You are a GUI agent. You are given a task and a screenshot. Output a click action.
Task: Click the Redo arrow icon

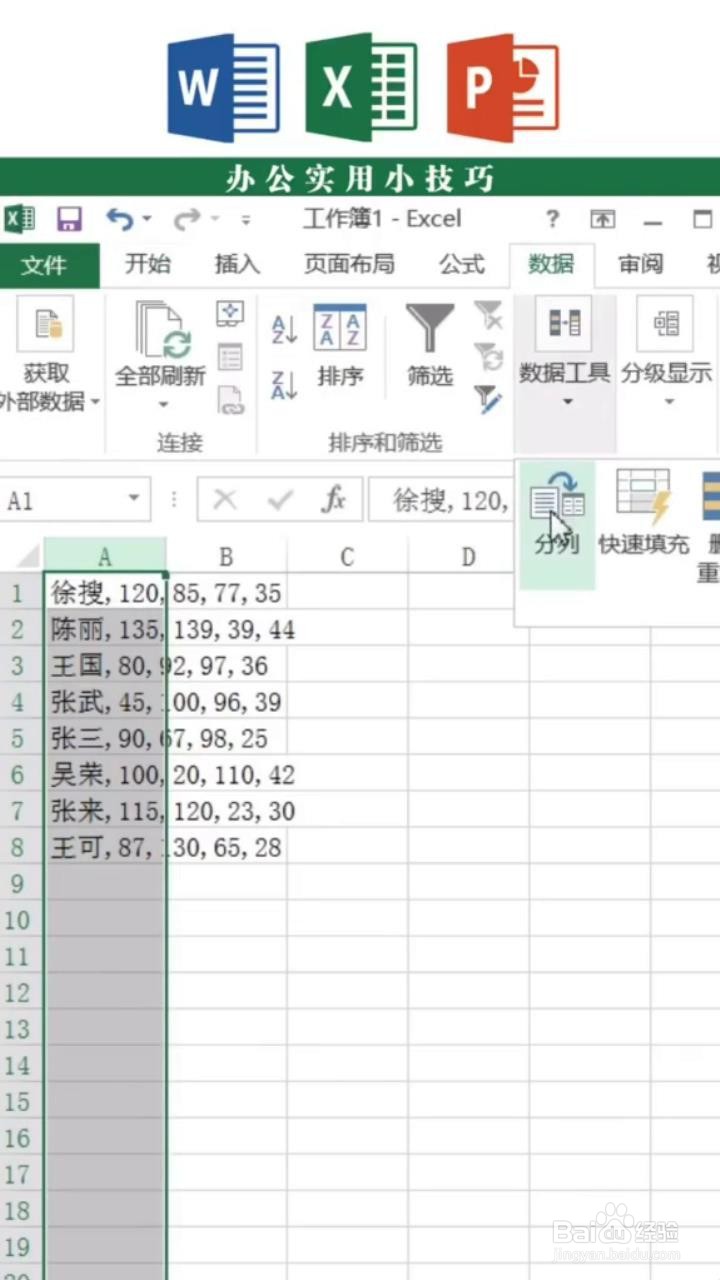click(x=187, y=219)
